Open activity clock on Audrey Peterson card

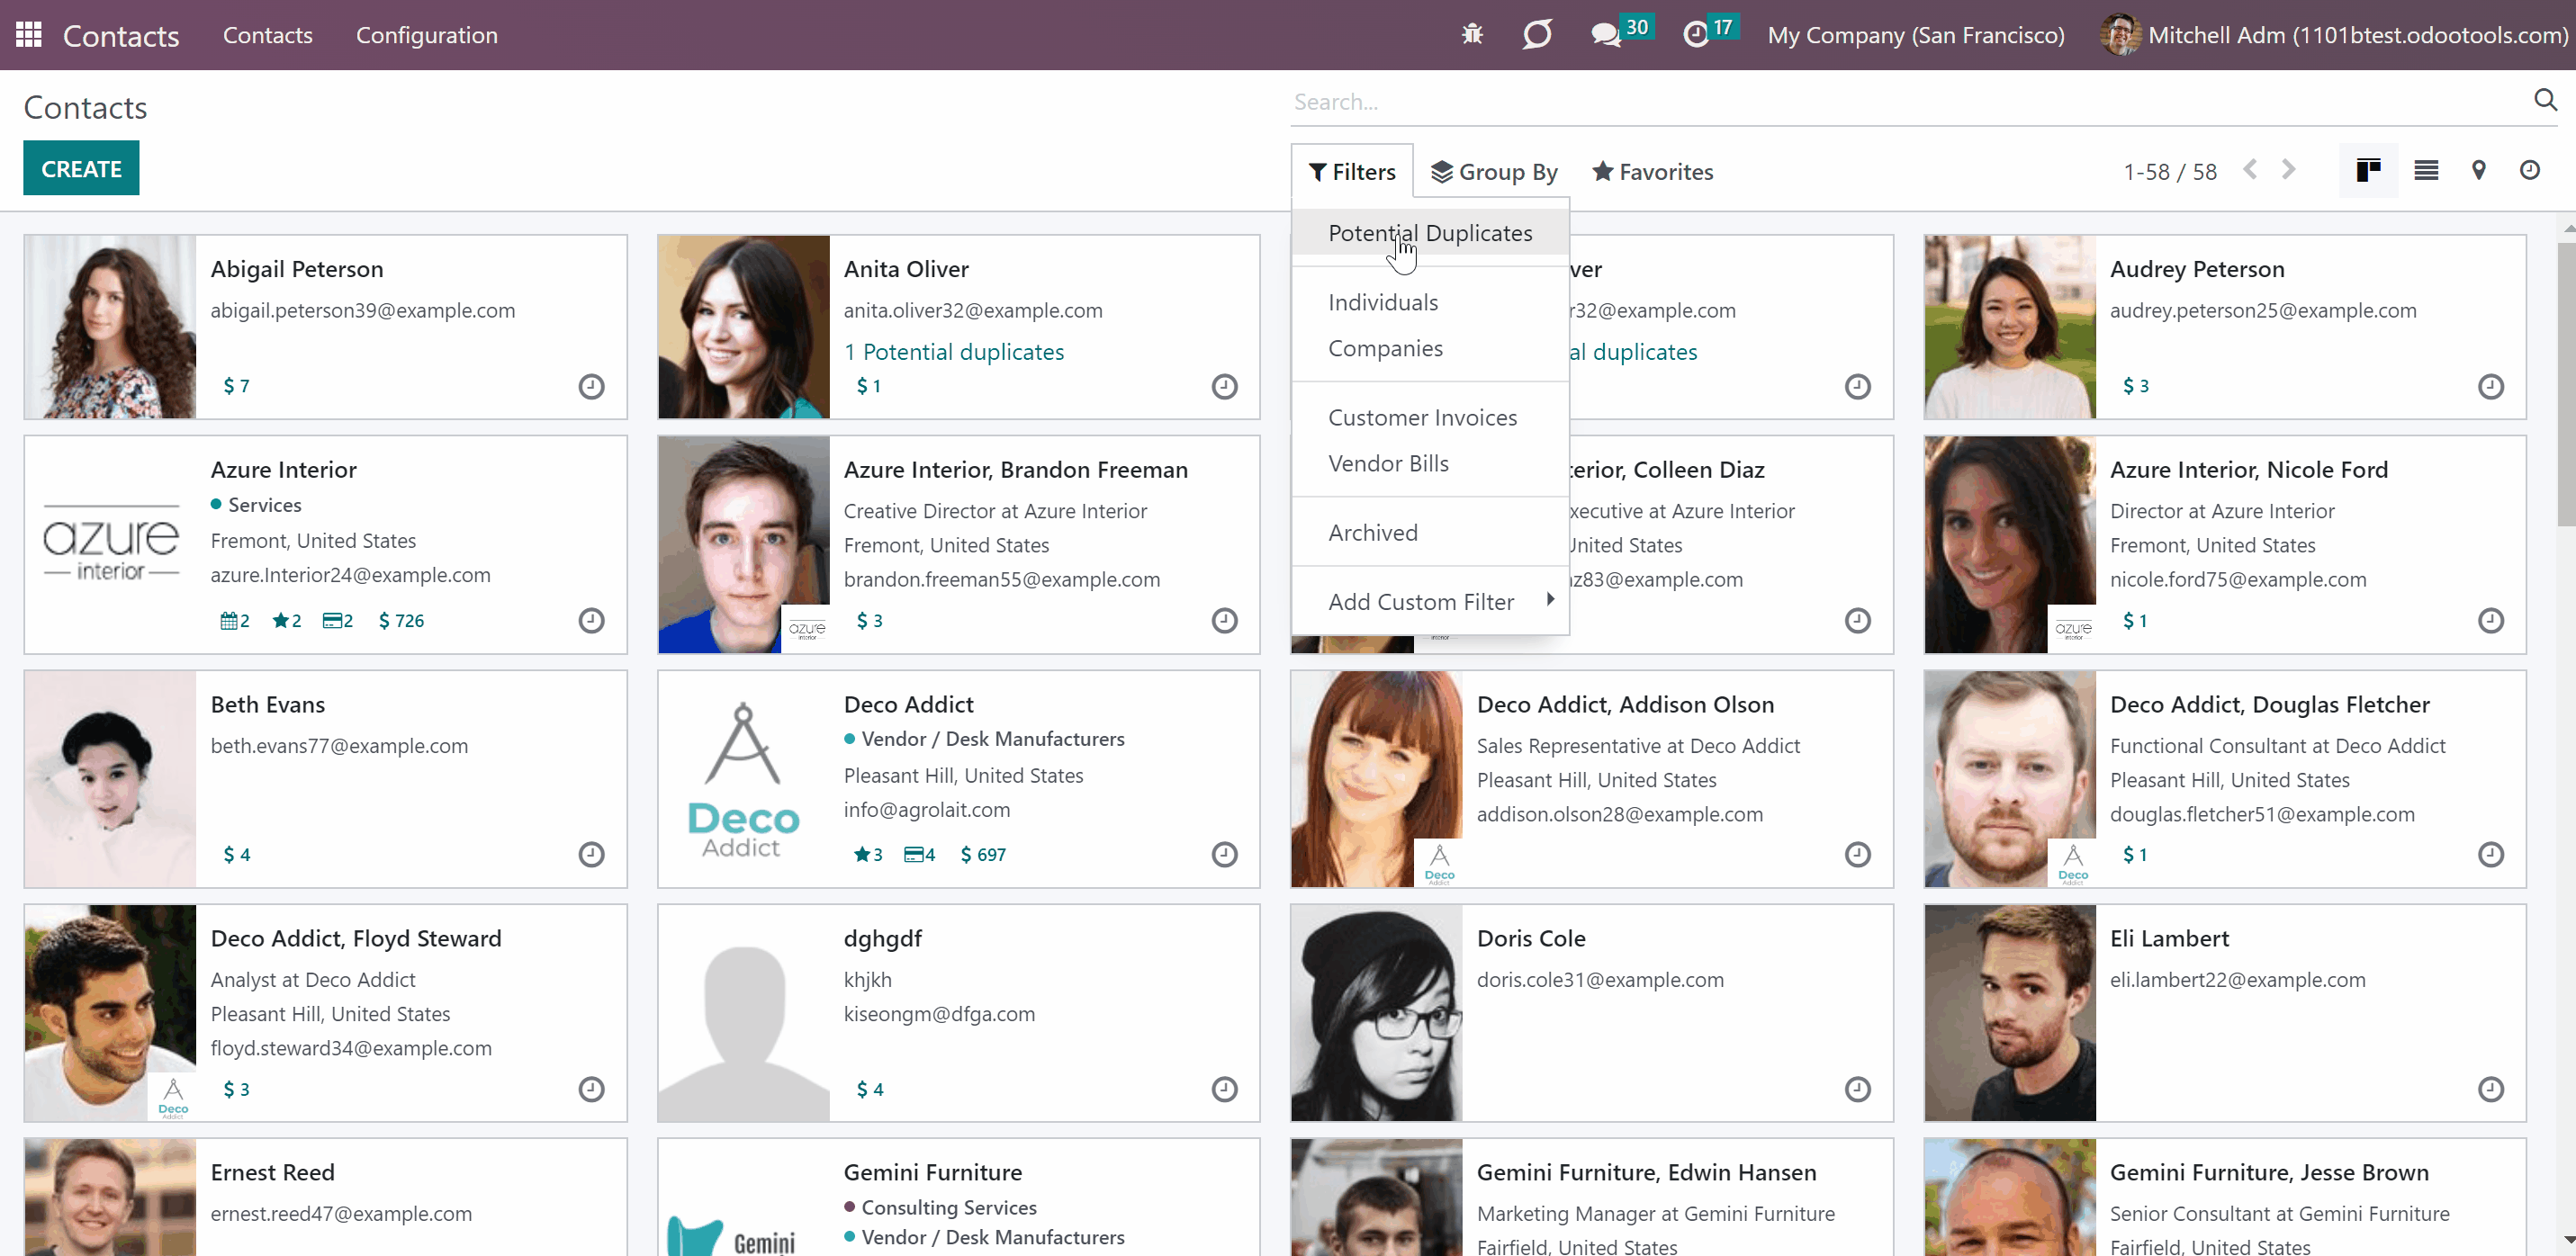(x=2491, y=386)
